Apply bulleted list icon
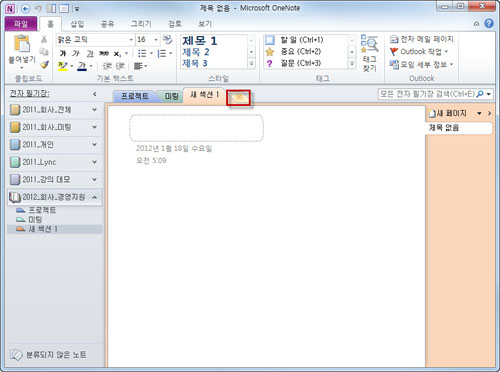The width and height of the screenshot is (500, 372). point(142,53)
